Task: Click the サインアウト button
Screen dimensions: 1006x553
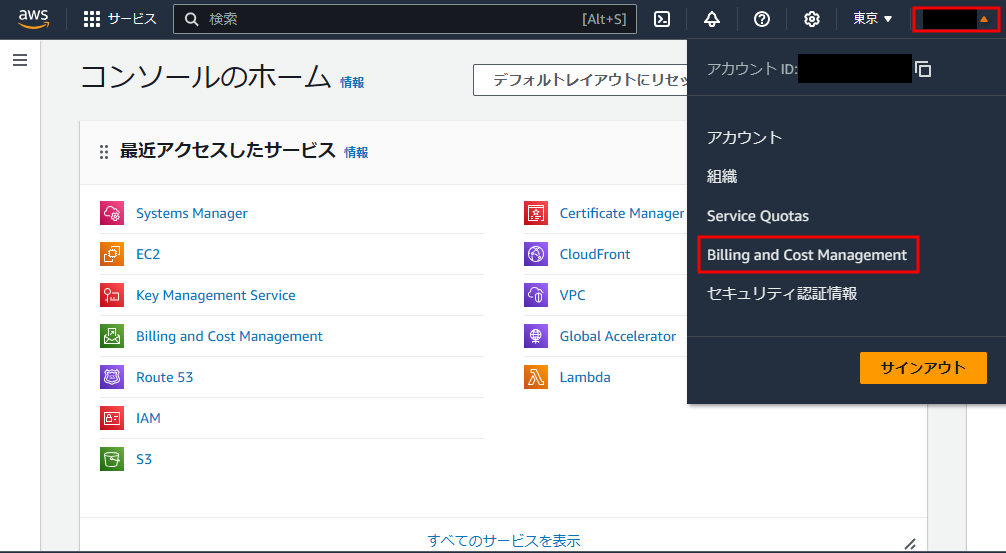Action: (x=923, y=368)
